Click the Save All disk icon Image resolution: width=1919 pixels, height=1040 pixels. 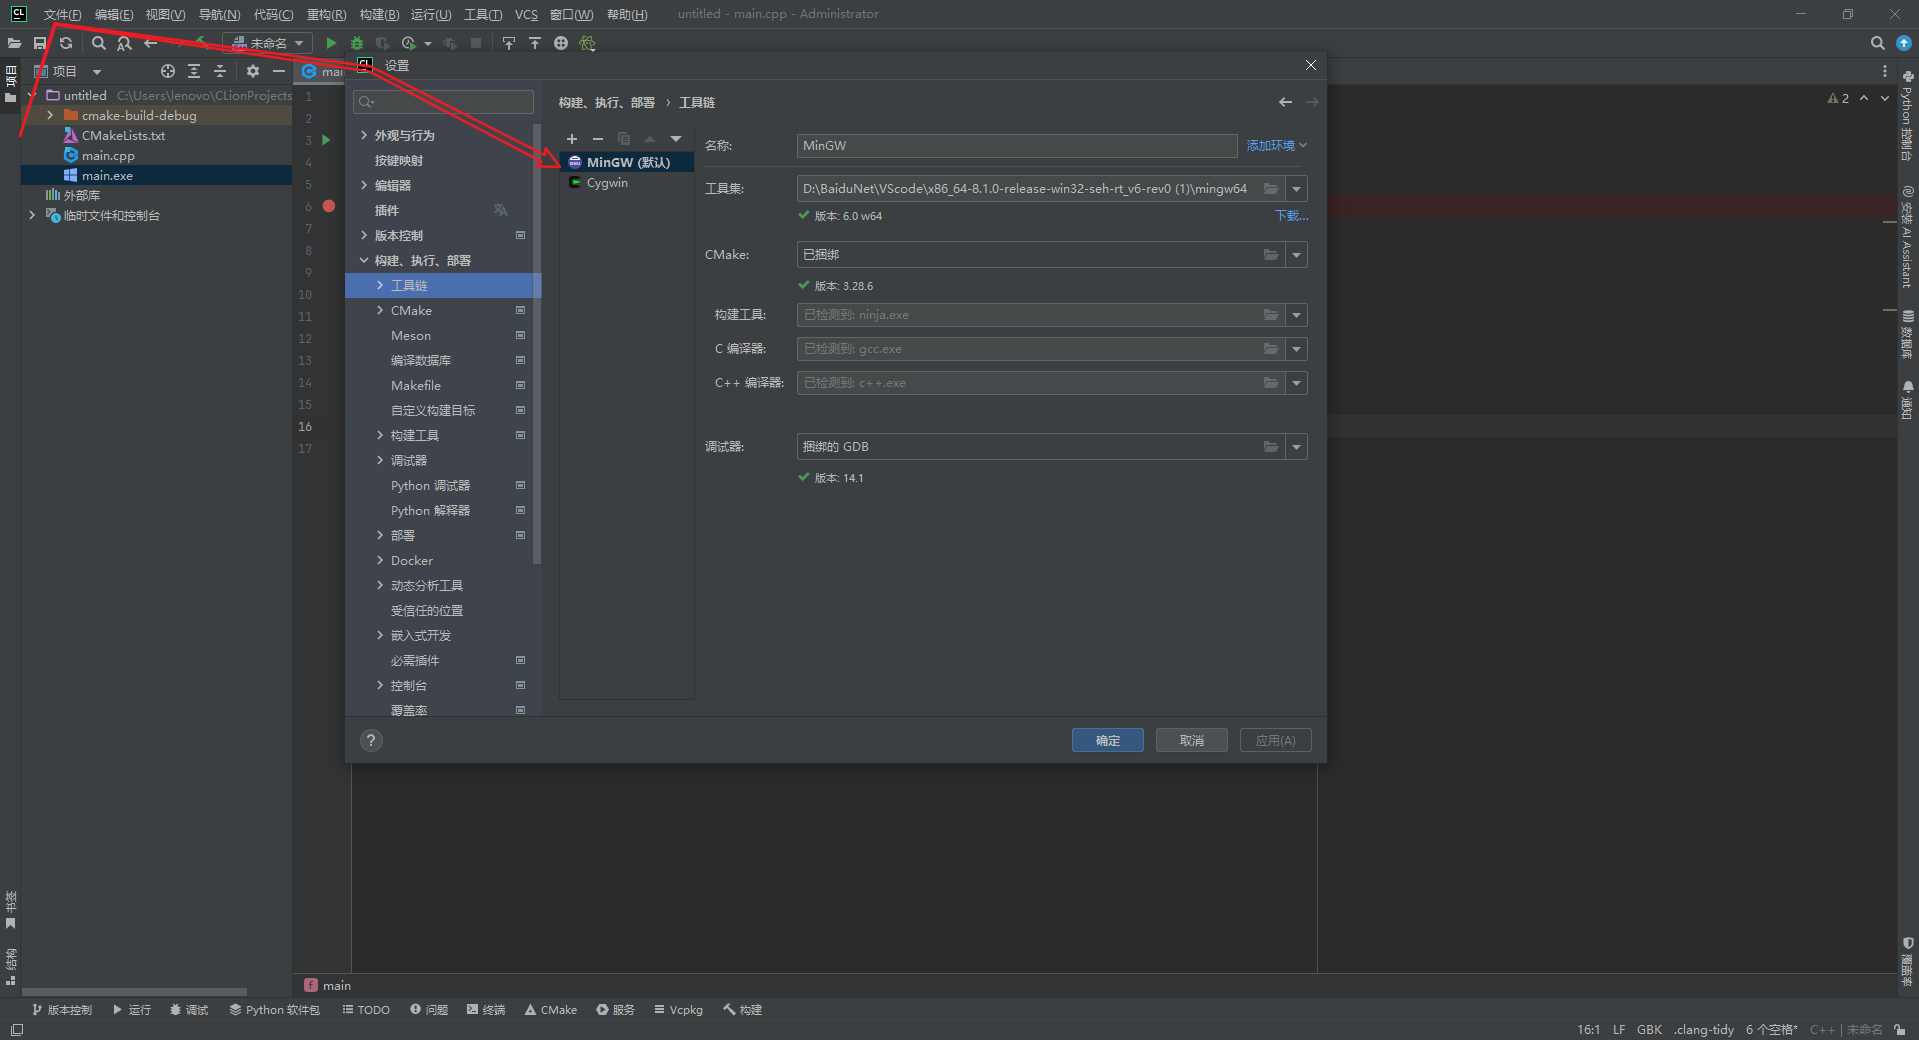tap(40, 43)
